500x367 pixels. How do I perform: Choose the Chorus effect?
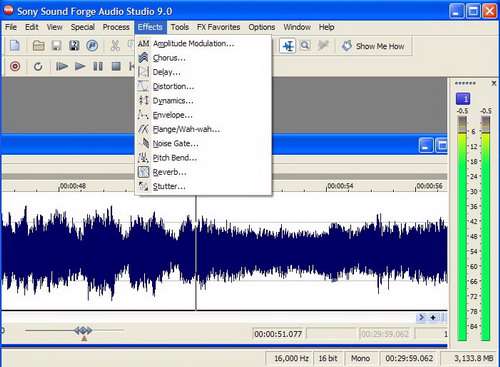coord(203,58)
